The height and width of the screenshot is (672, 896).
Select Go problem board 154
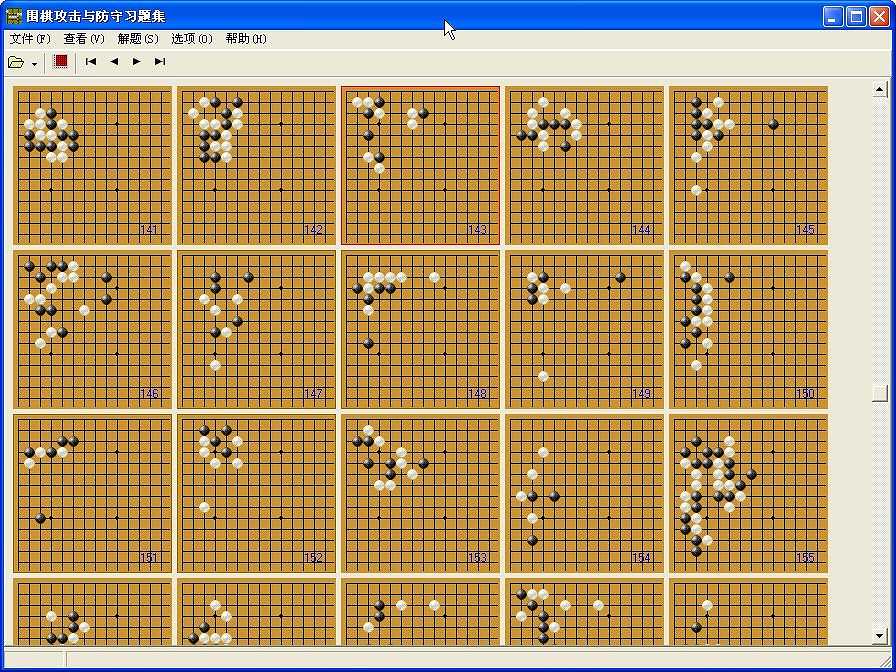pyautogui.click(x=585, y=494)
